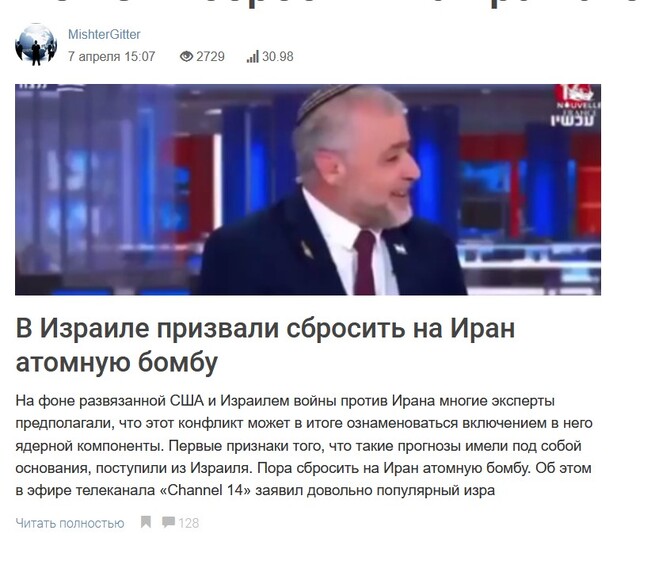Open the globe avatar of MishterGitter
Screen dimensions: 655x572
point(36,45)
